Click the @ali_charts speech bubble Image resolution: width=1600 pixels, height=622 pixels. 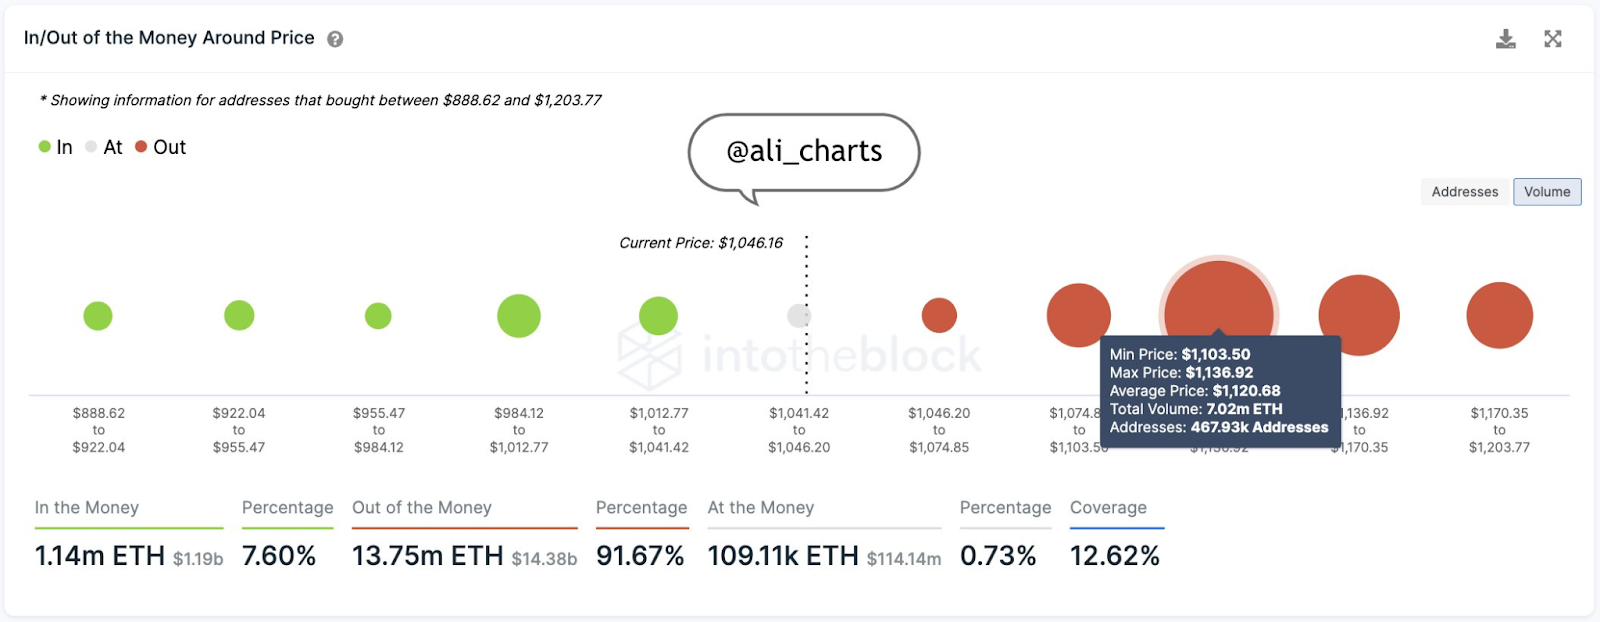point(804,152)
